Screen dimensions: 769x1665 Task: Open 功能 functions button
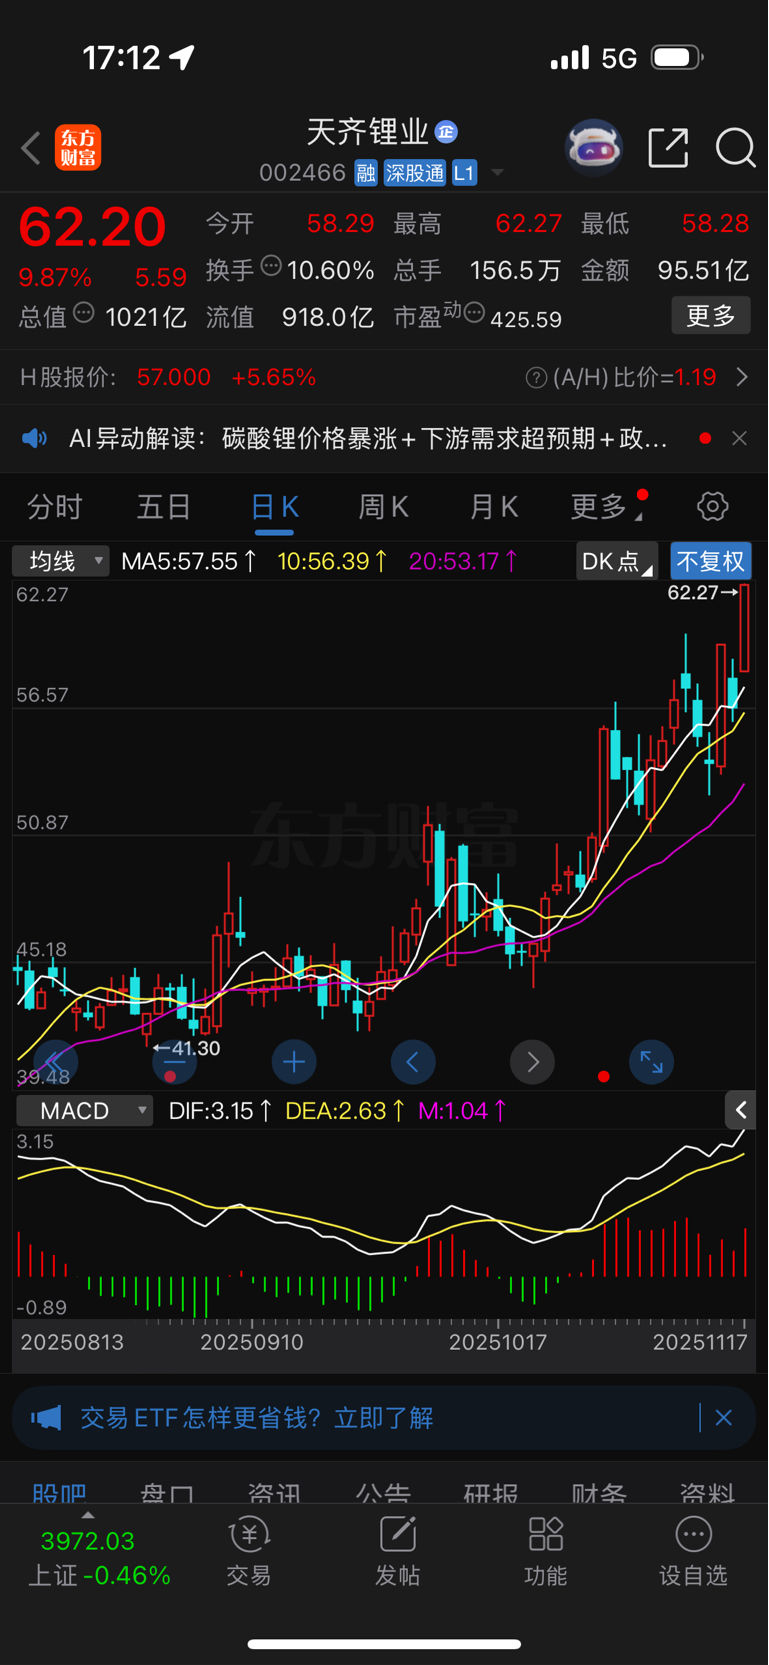pyautogui.click(x=545, y=1552)
